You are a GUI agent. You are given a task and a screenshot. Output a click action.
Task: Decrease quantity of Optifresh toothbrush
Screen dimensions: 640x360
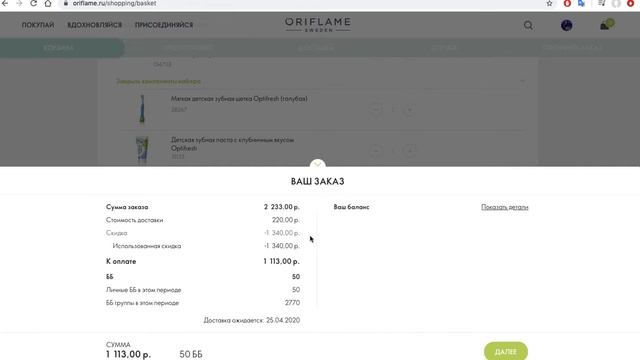376,109
